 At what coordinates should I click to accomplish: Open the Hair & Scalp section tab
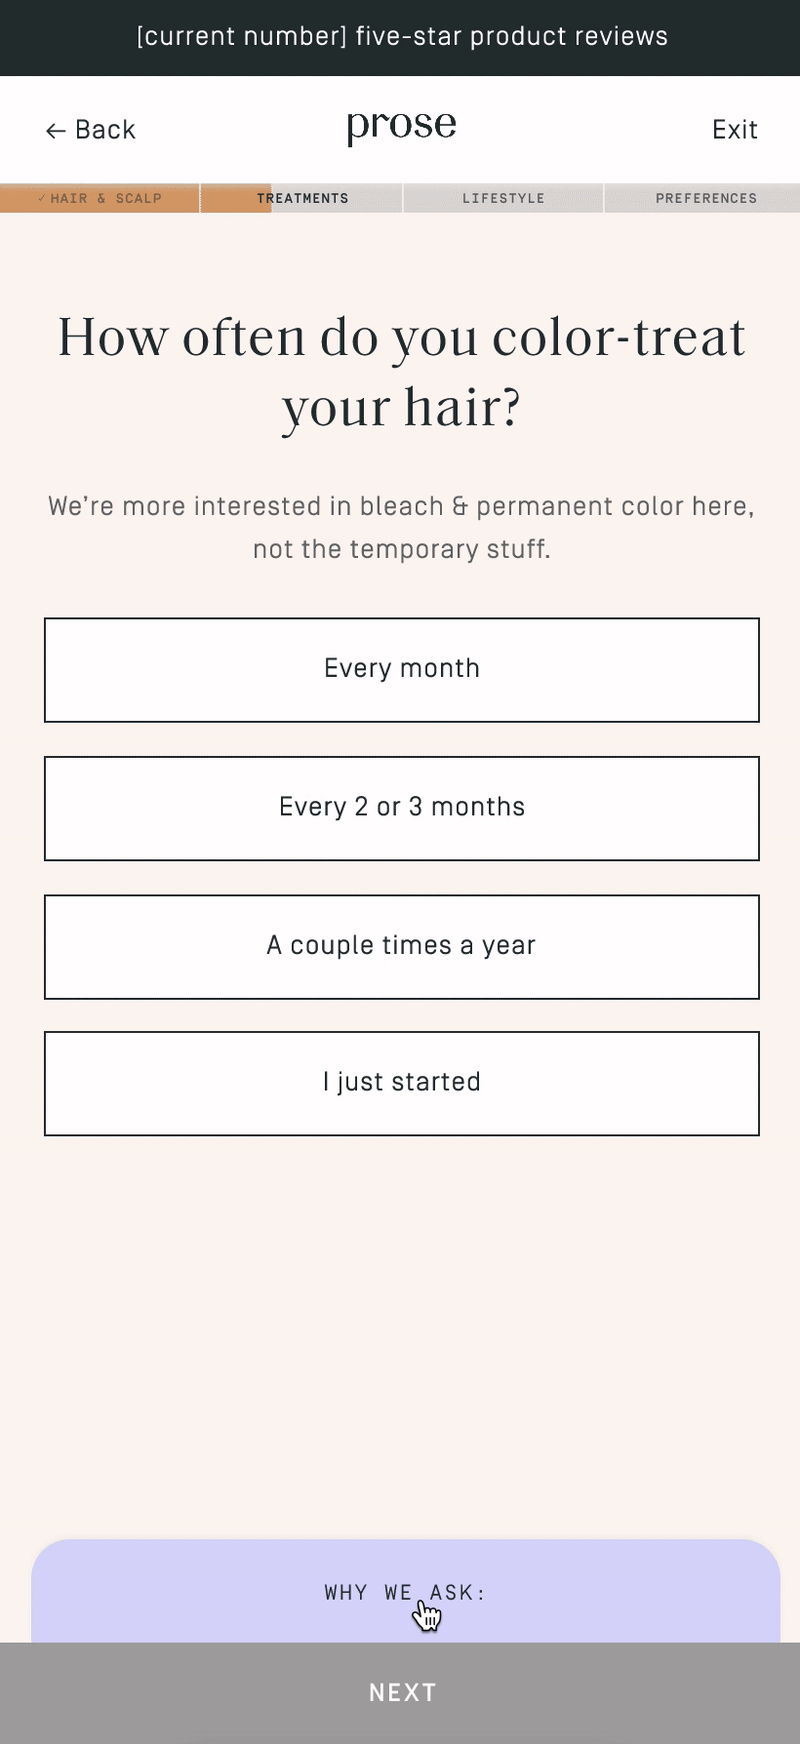(x=100, y=198)
